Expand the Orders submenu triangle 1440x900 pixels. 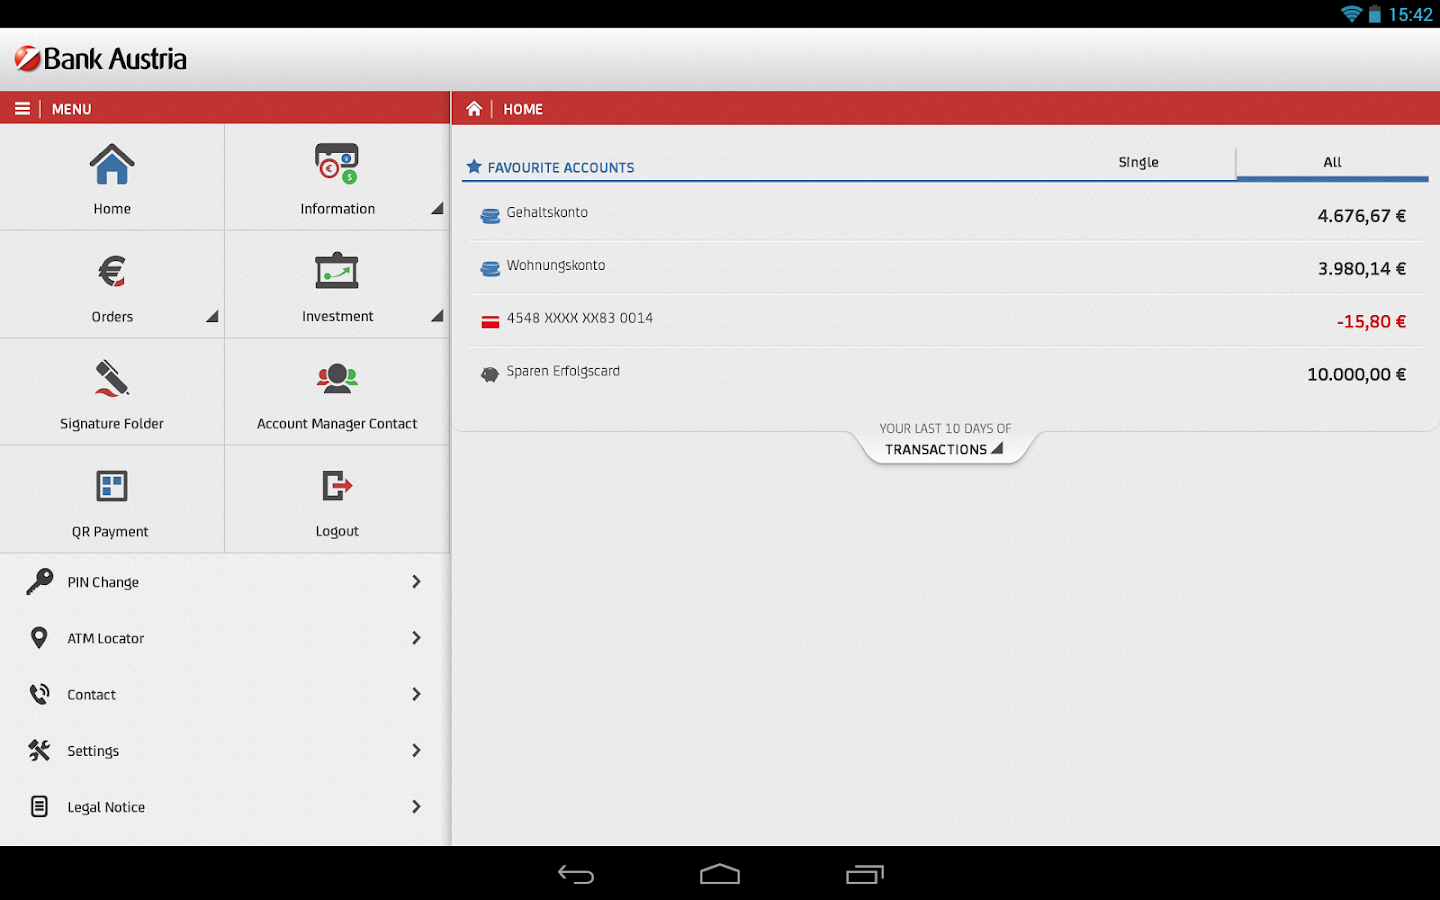pos(212,316)
